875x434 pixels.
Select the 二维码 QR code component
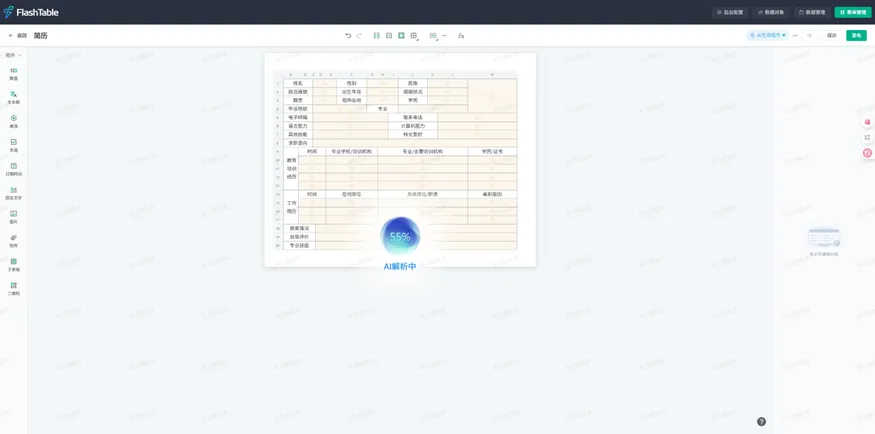point(13,288)
